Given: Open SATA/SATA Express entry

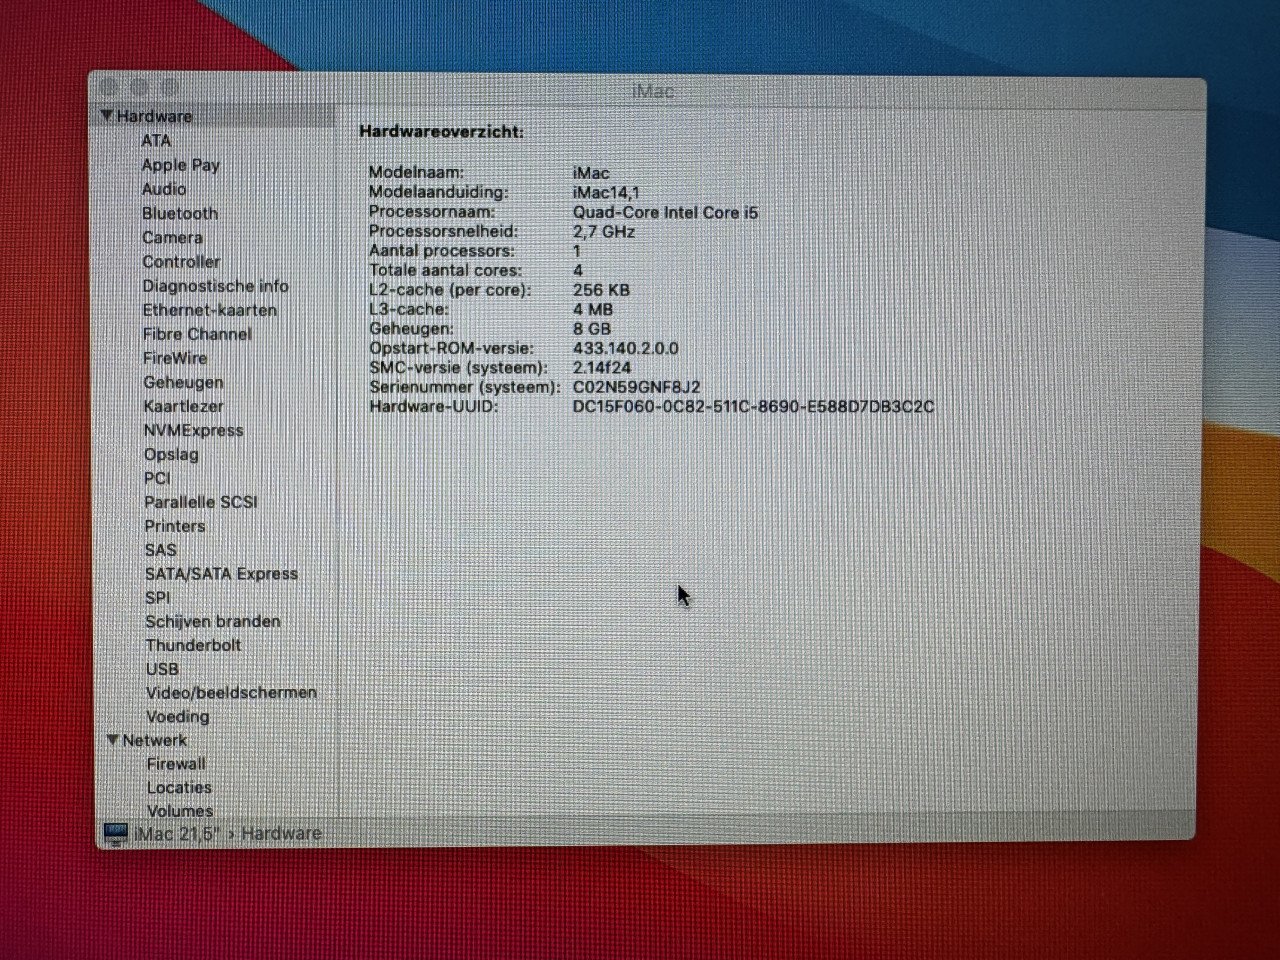Looking at the screenshot, I should pyautogui.click(x=221, y=574).
